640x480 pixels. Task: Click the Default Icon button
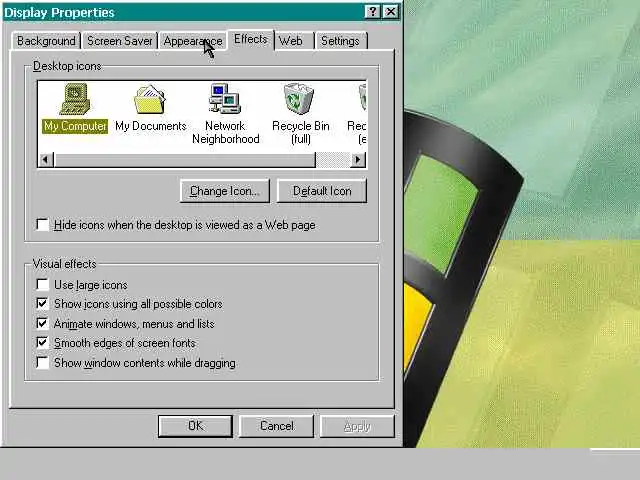click(x=322, y=191)
